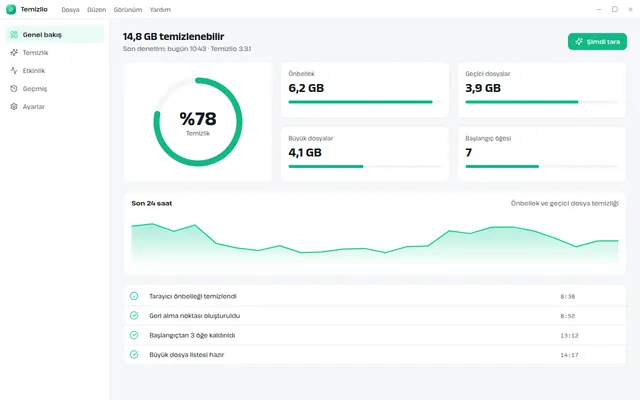Open the Geçmiş section
The height and width of the screenshot is (400, 640).
pos(55,89)
